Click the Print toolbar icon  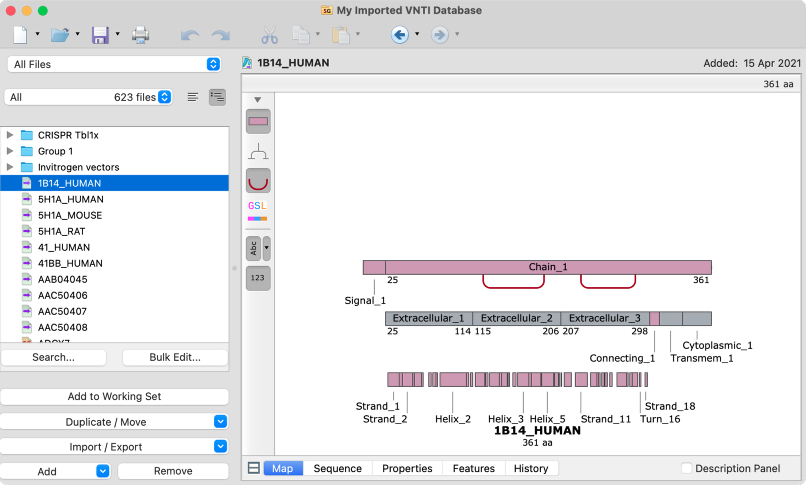pos(140,35)
